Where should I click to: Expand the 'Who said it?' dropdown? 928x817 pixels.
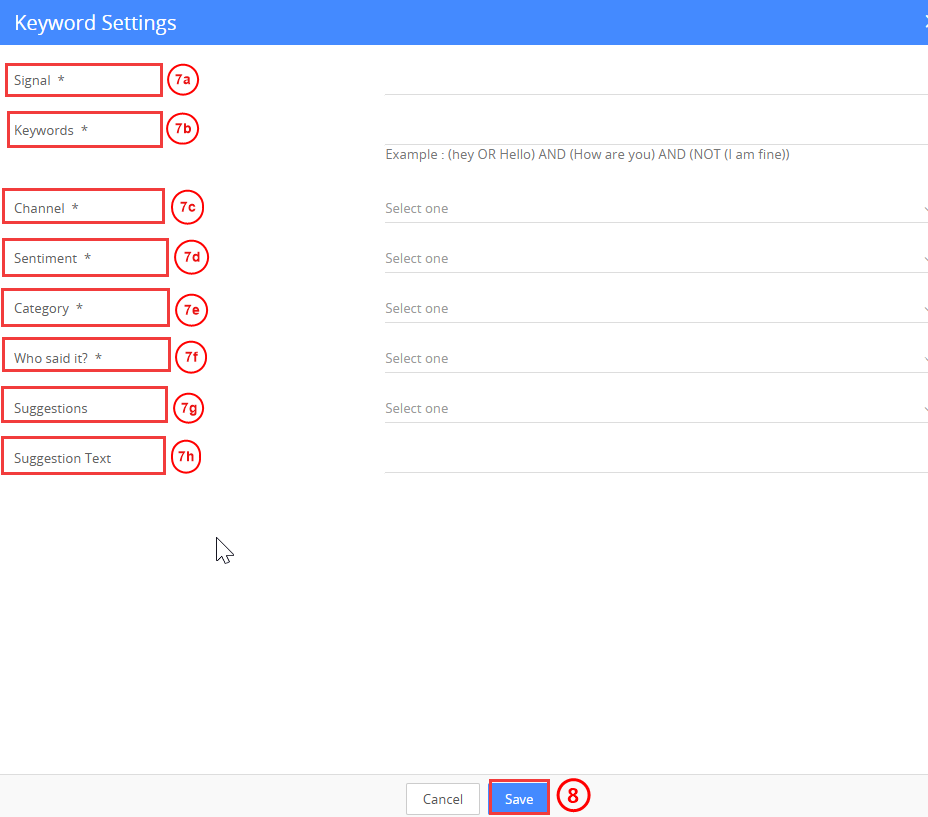pos(655,358)
